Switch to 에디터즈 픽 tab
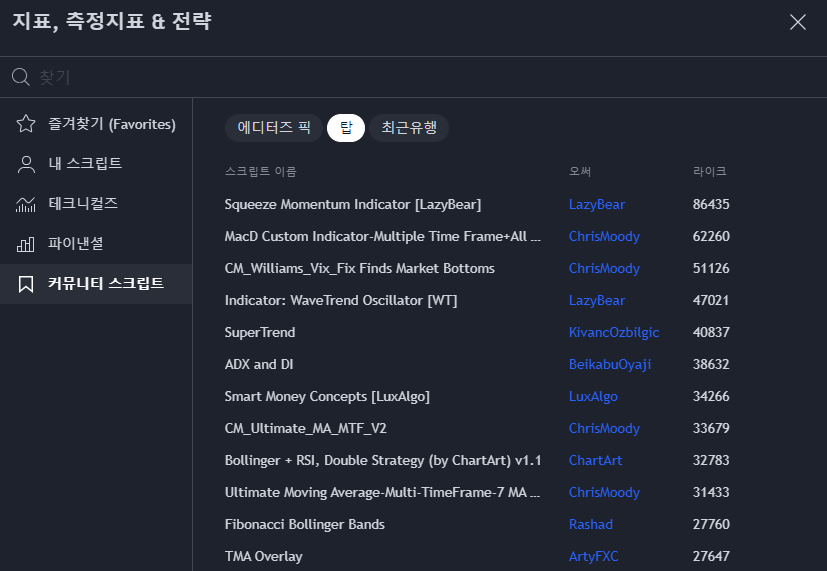The height and width of the screenshot is (571, 827). pos(274,128)
